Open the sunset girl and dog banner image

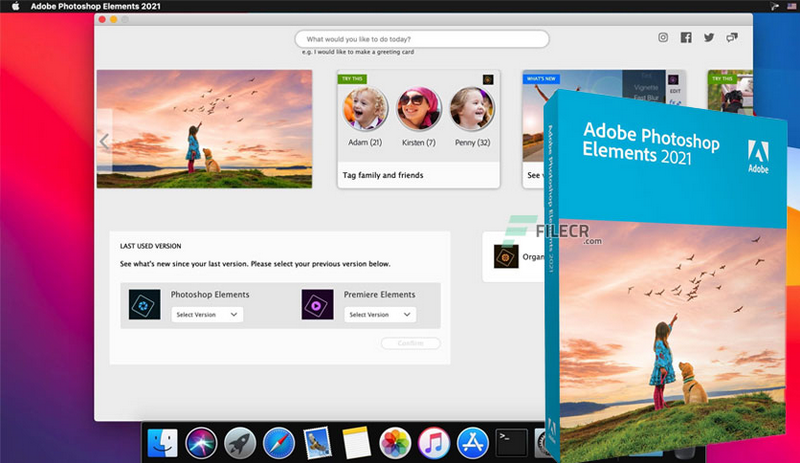[204, 129]
